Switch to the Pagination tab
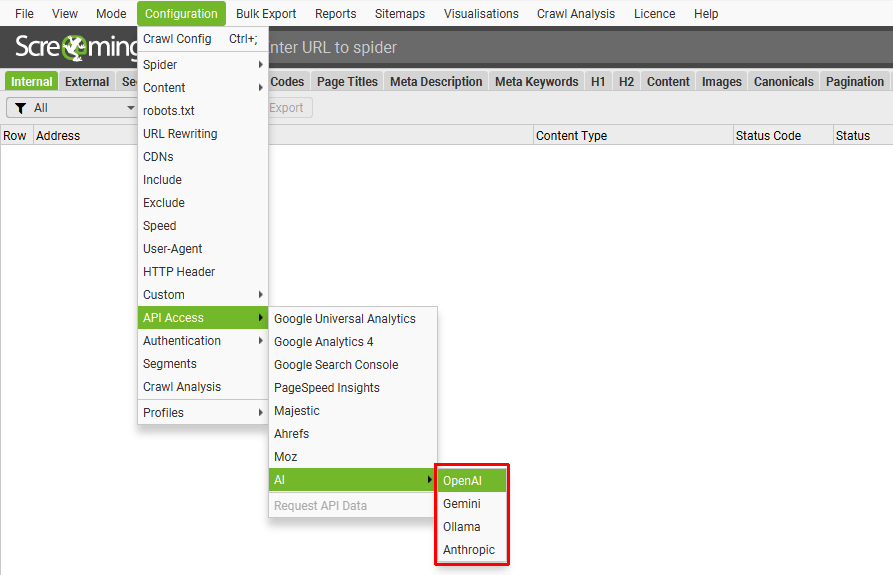The image size is (893, 575). pos(855,81)
